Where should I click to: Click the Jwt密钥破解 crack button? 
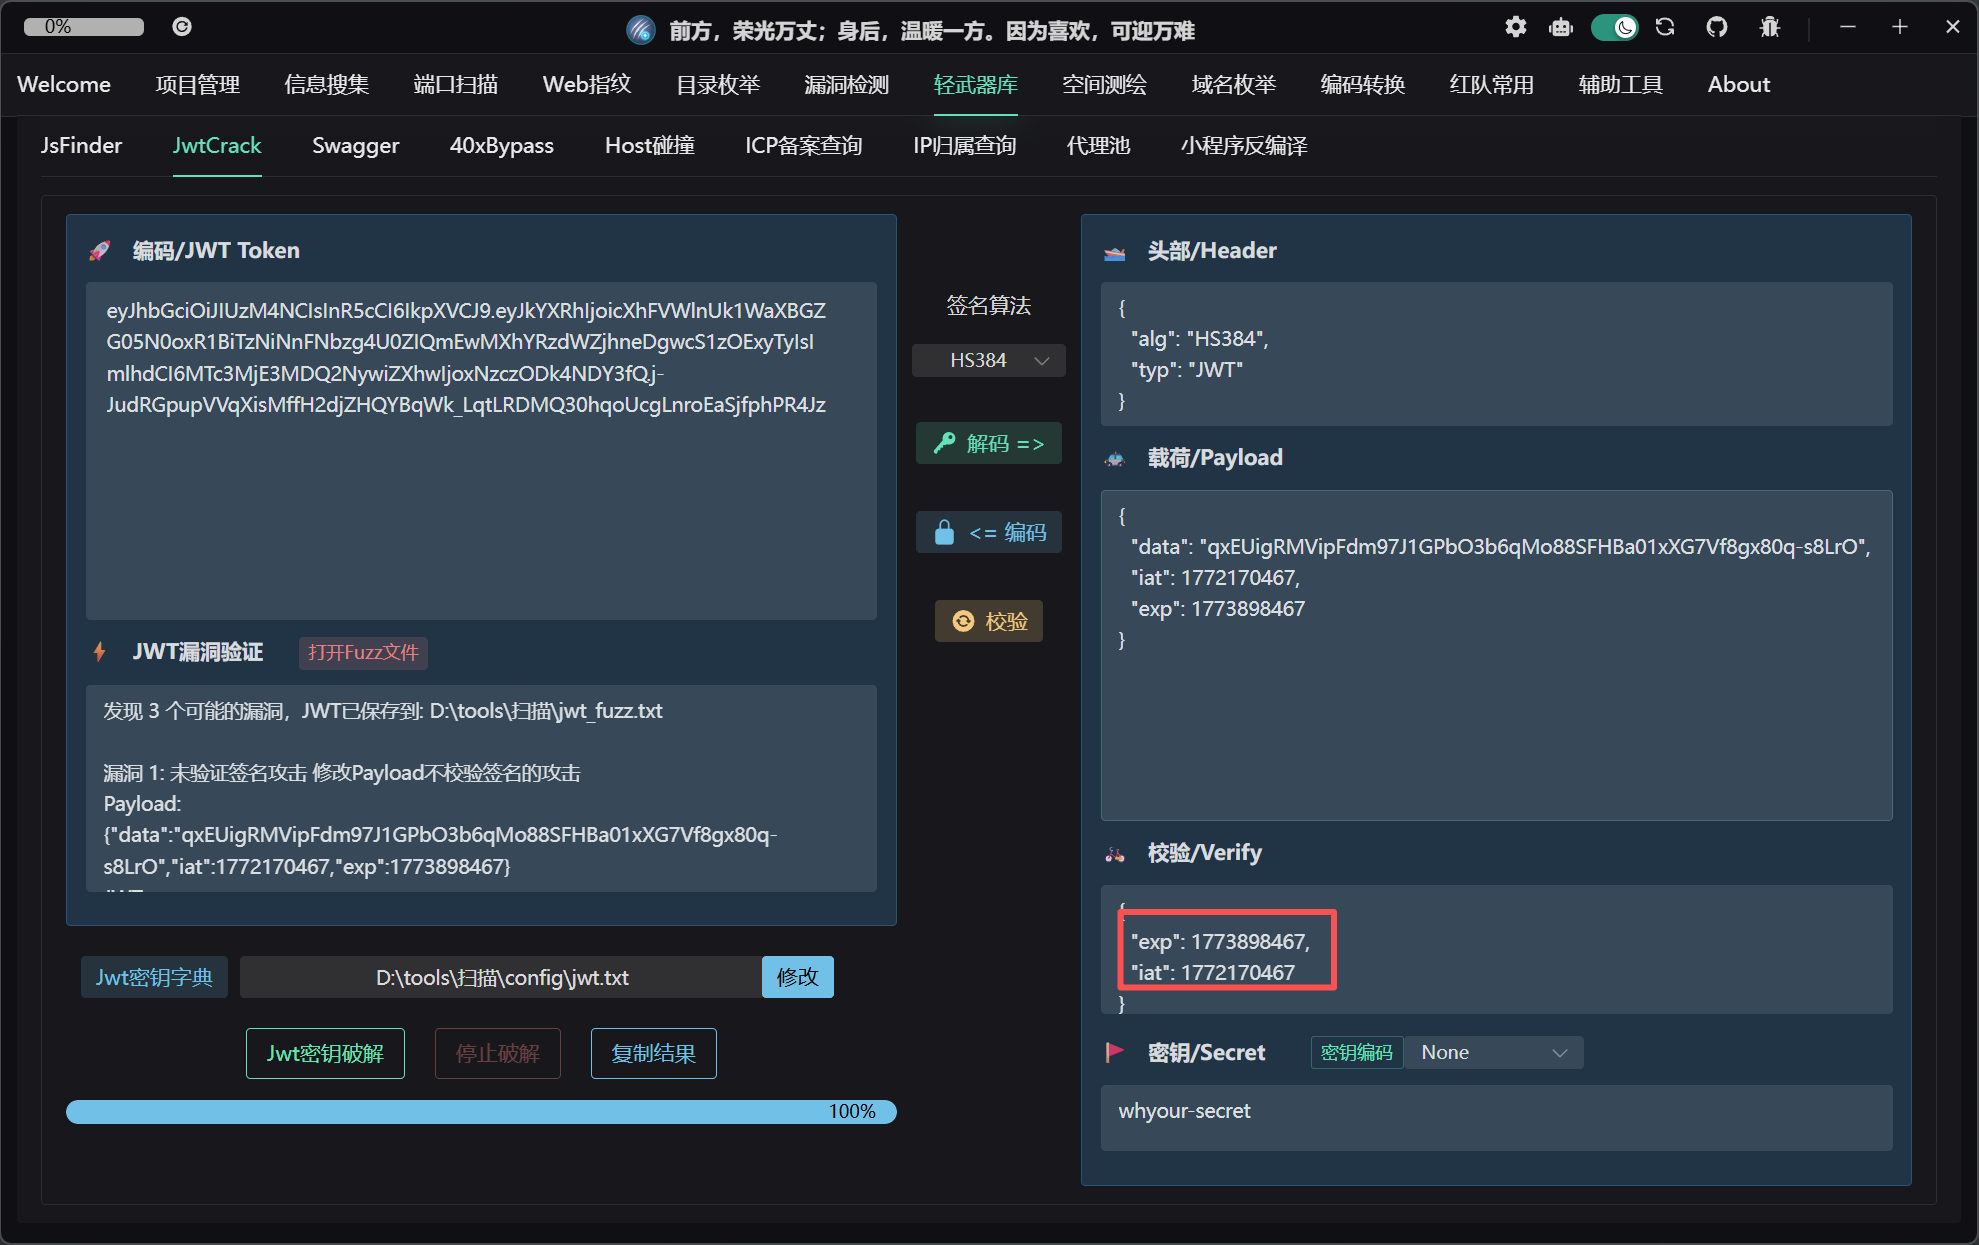click(325, 1053)
